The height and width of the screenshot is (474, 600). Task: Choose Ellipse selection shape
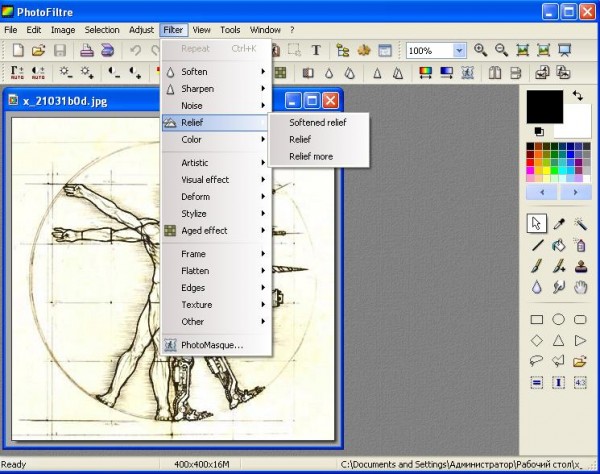[559, 319]
